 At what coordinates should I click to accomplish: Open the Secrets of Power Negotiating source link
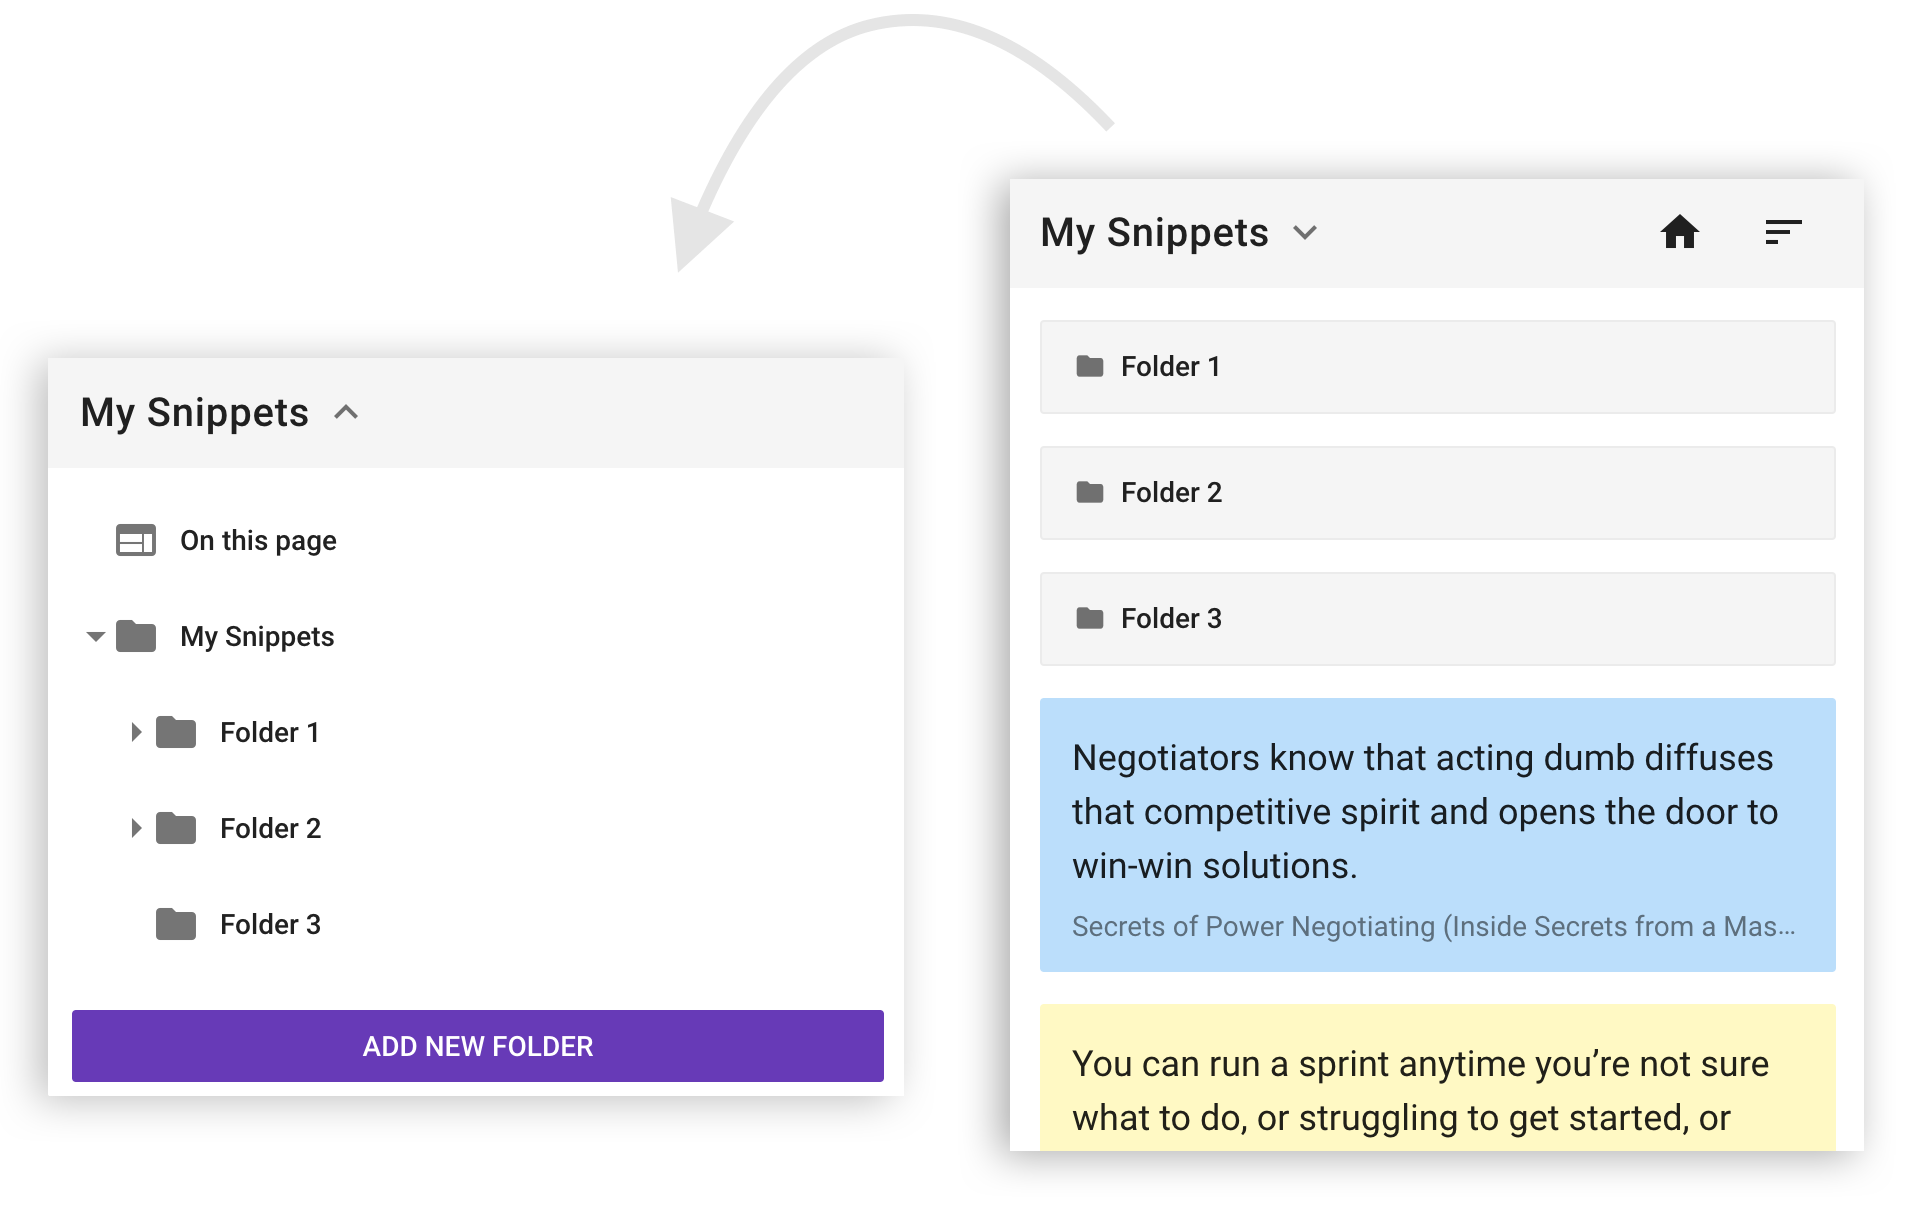click(1430, 927)
